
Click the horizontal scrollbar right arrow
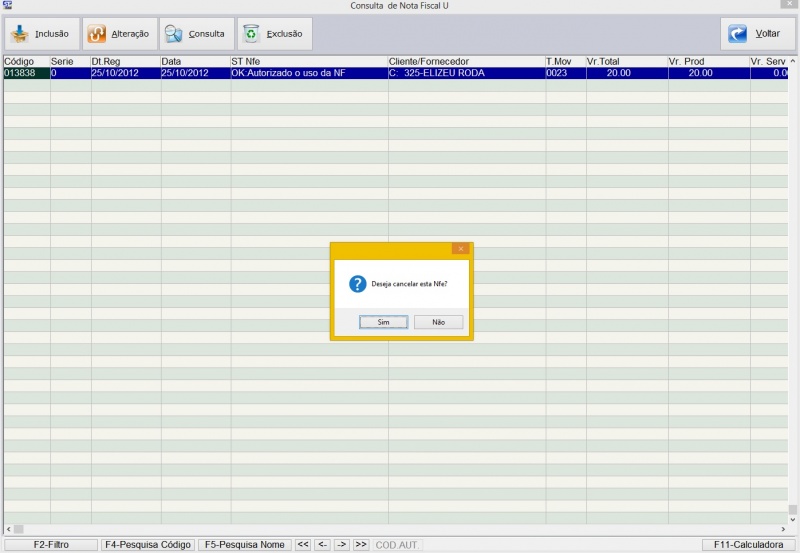coord(780,528)
